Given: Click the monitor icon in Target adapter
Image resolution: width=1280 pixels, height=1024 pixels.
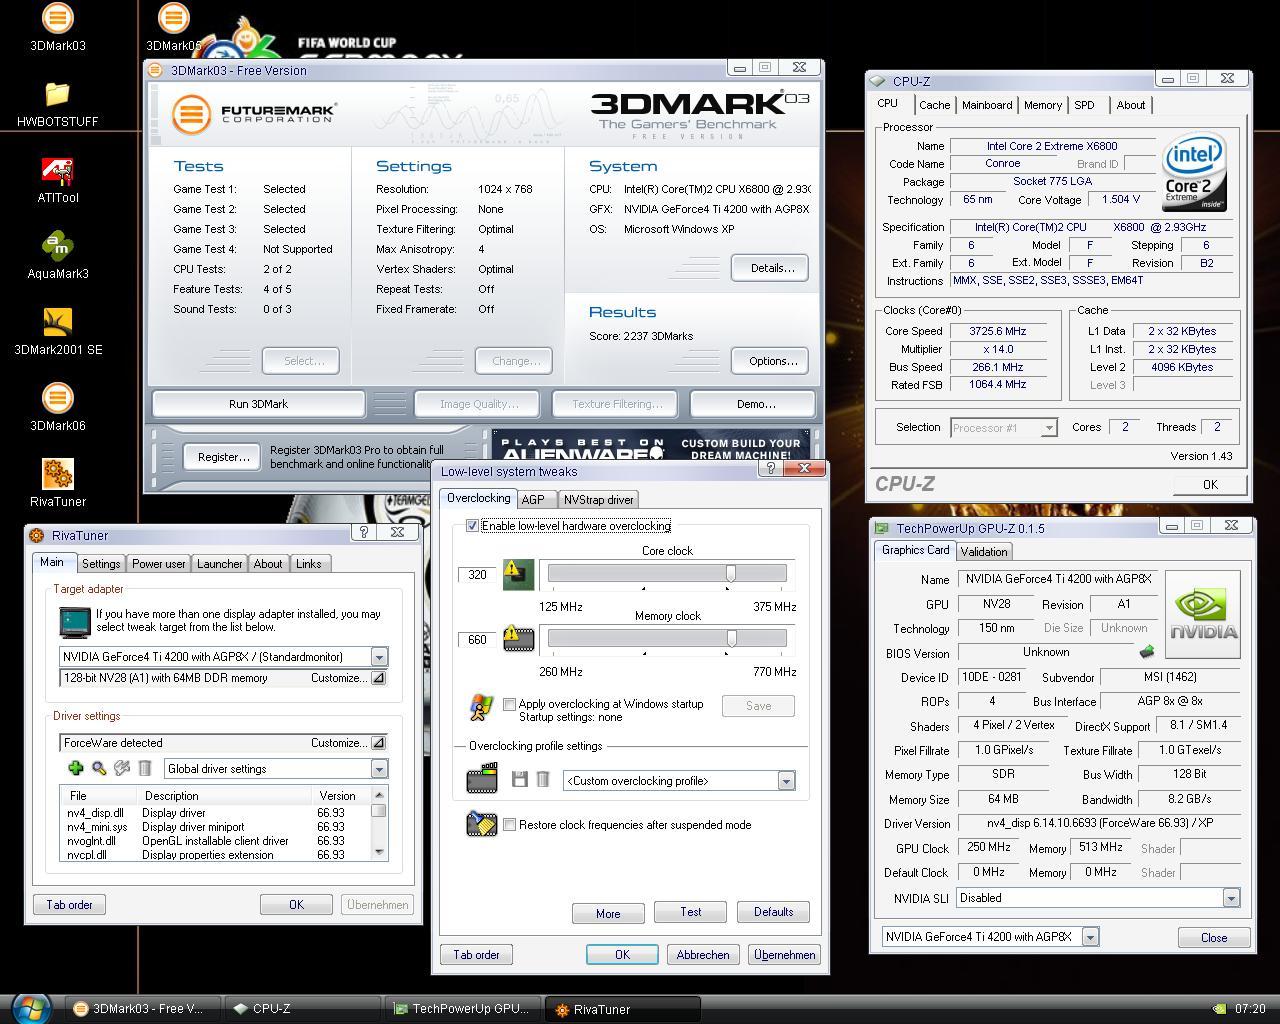Looking at the screenshot, I should pos(75,621).
